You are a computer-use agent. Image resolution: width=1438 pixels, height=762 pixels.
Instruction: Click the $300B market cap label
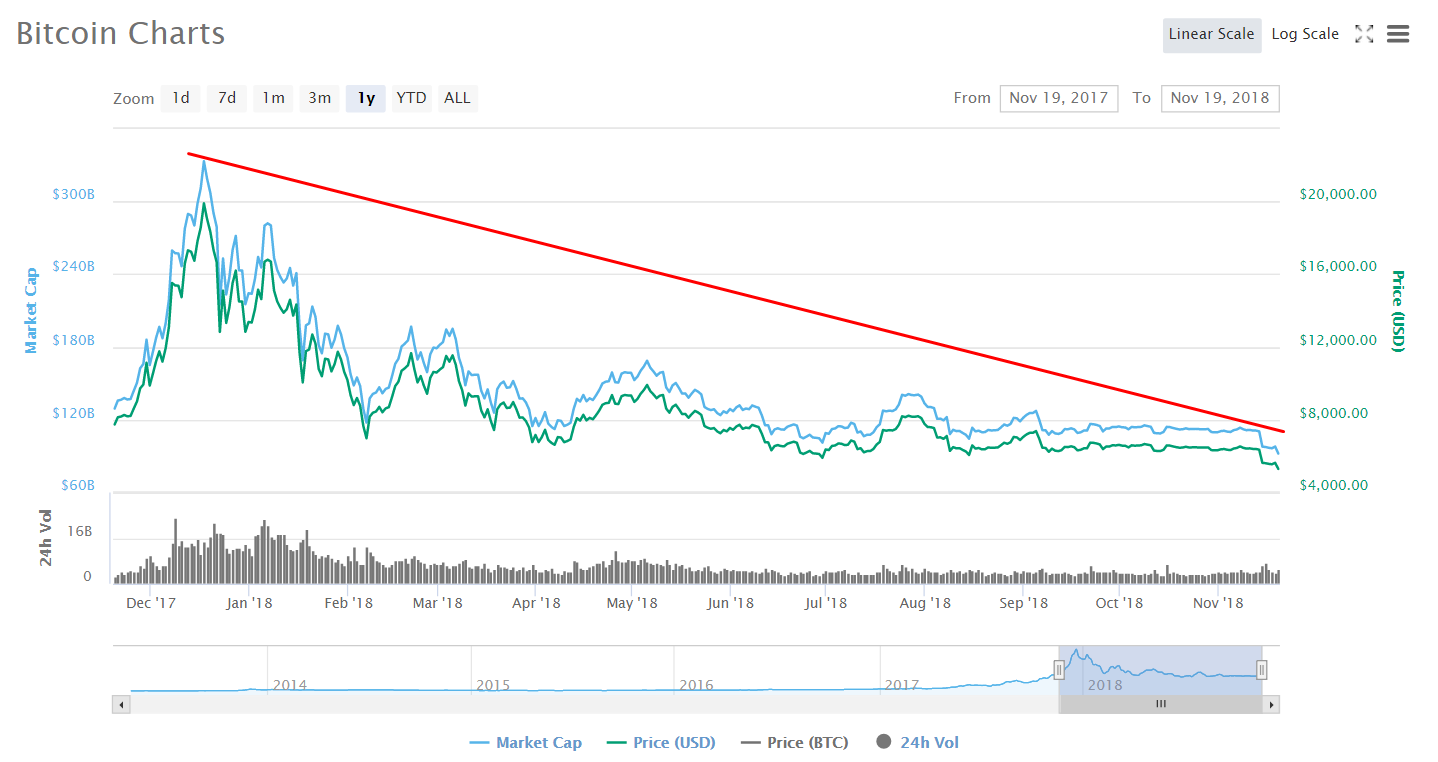[74, 194]
